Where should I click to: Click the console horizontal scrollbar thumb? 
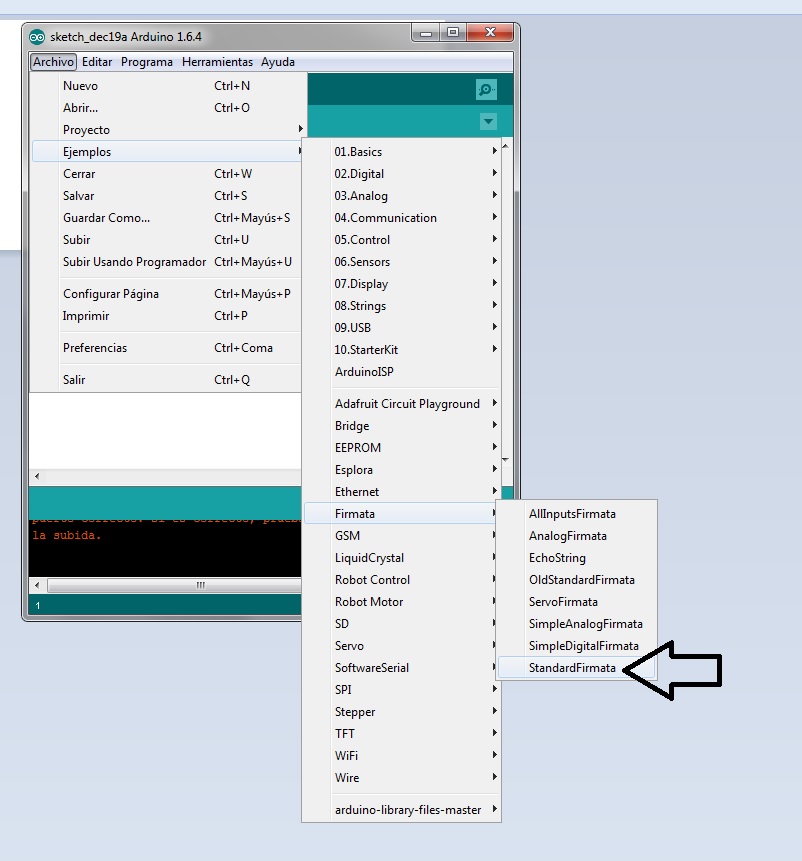coord(175,585)
